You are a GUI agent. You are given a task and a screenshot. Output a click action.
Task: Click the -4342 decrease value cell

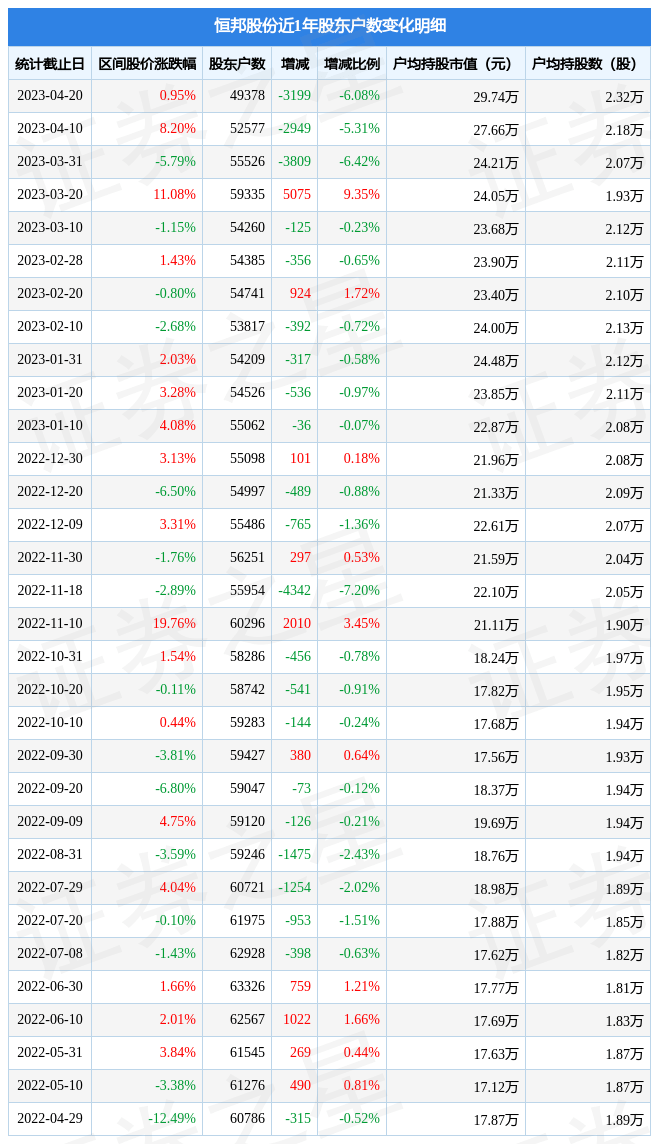294,591
